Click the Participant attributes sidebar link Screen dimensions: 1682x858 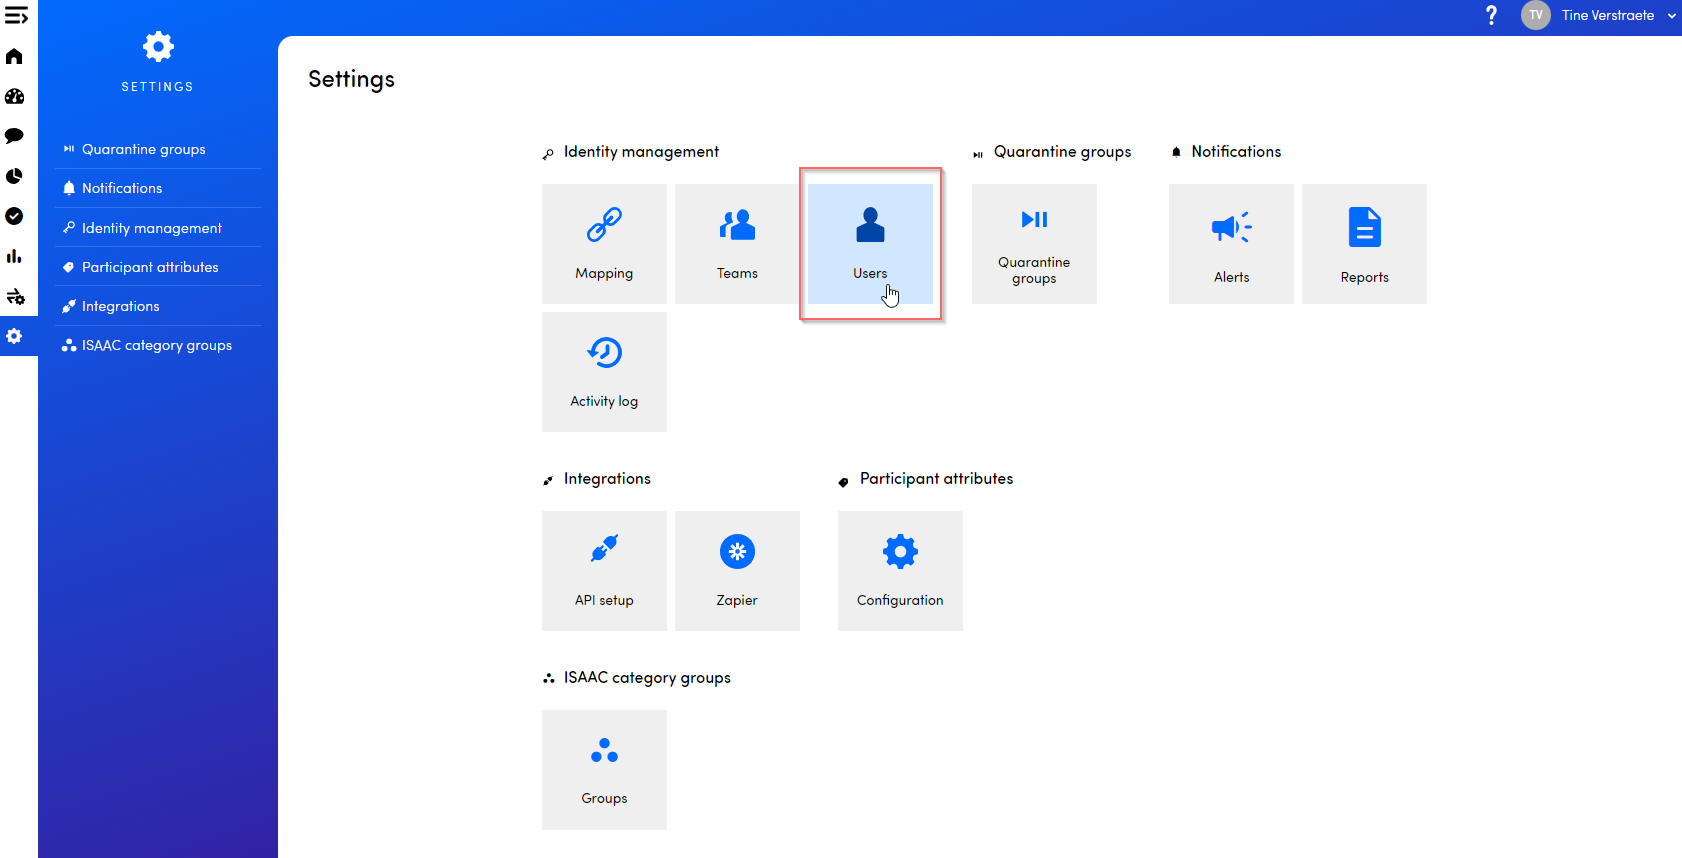coord(150,267)
